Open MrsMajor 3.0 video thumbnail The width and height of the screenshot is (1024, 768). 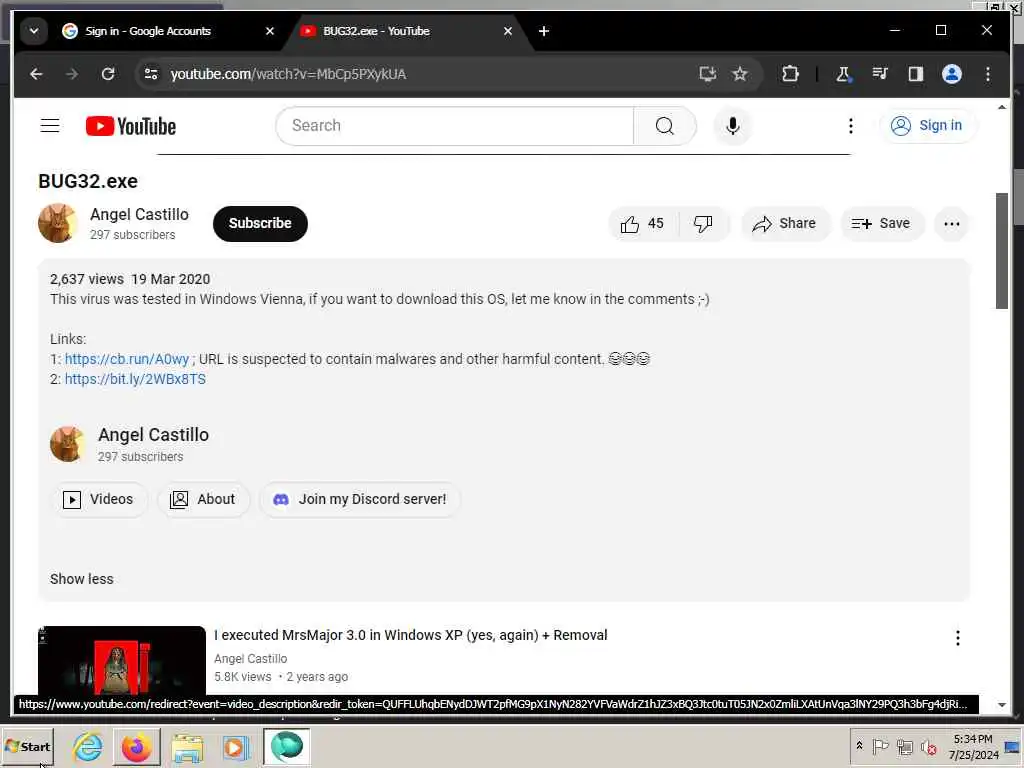point(122,660)
